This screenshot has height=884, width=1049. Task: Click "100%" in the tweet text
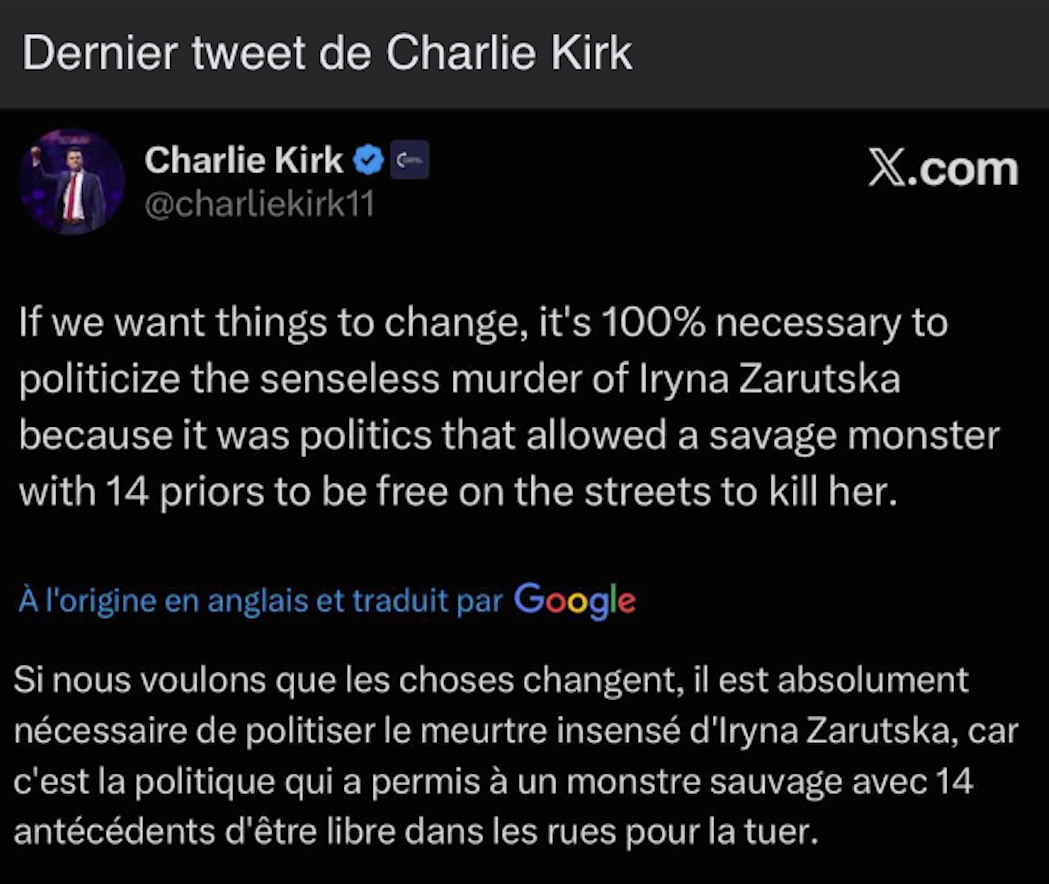[653, 323]
